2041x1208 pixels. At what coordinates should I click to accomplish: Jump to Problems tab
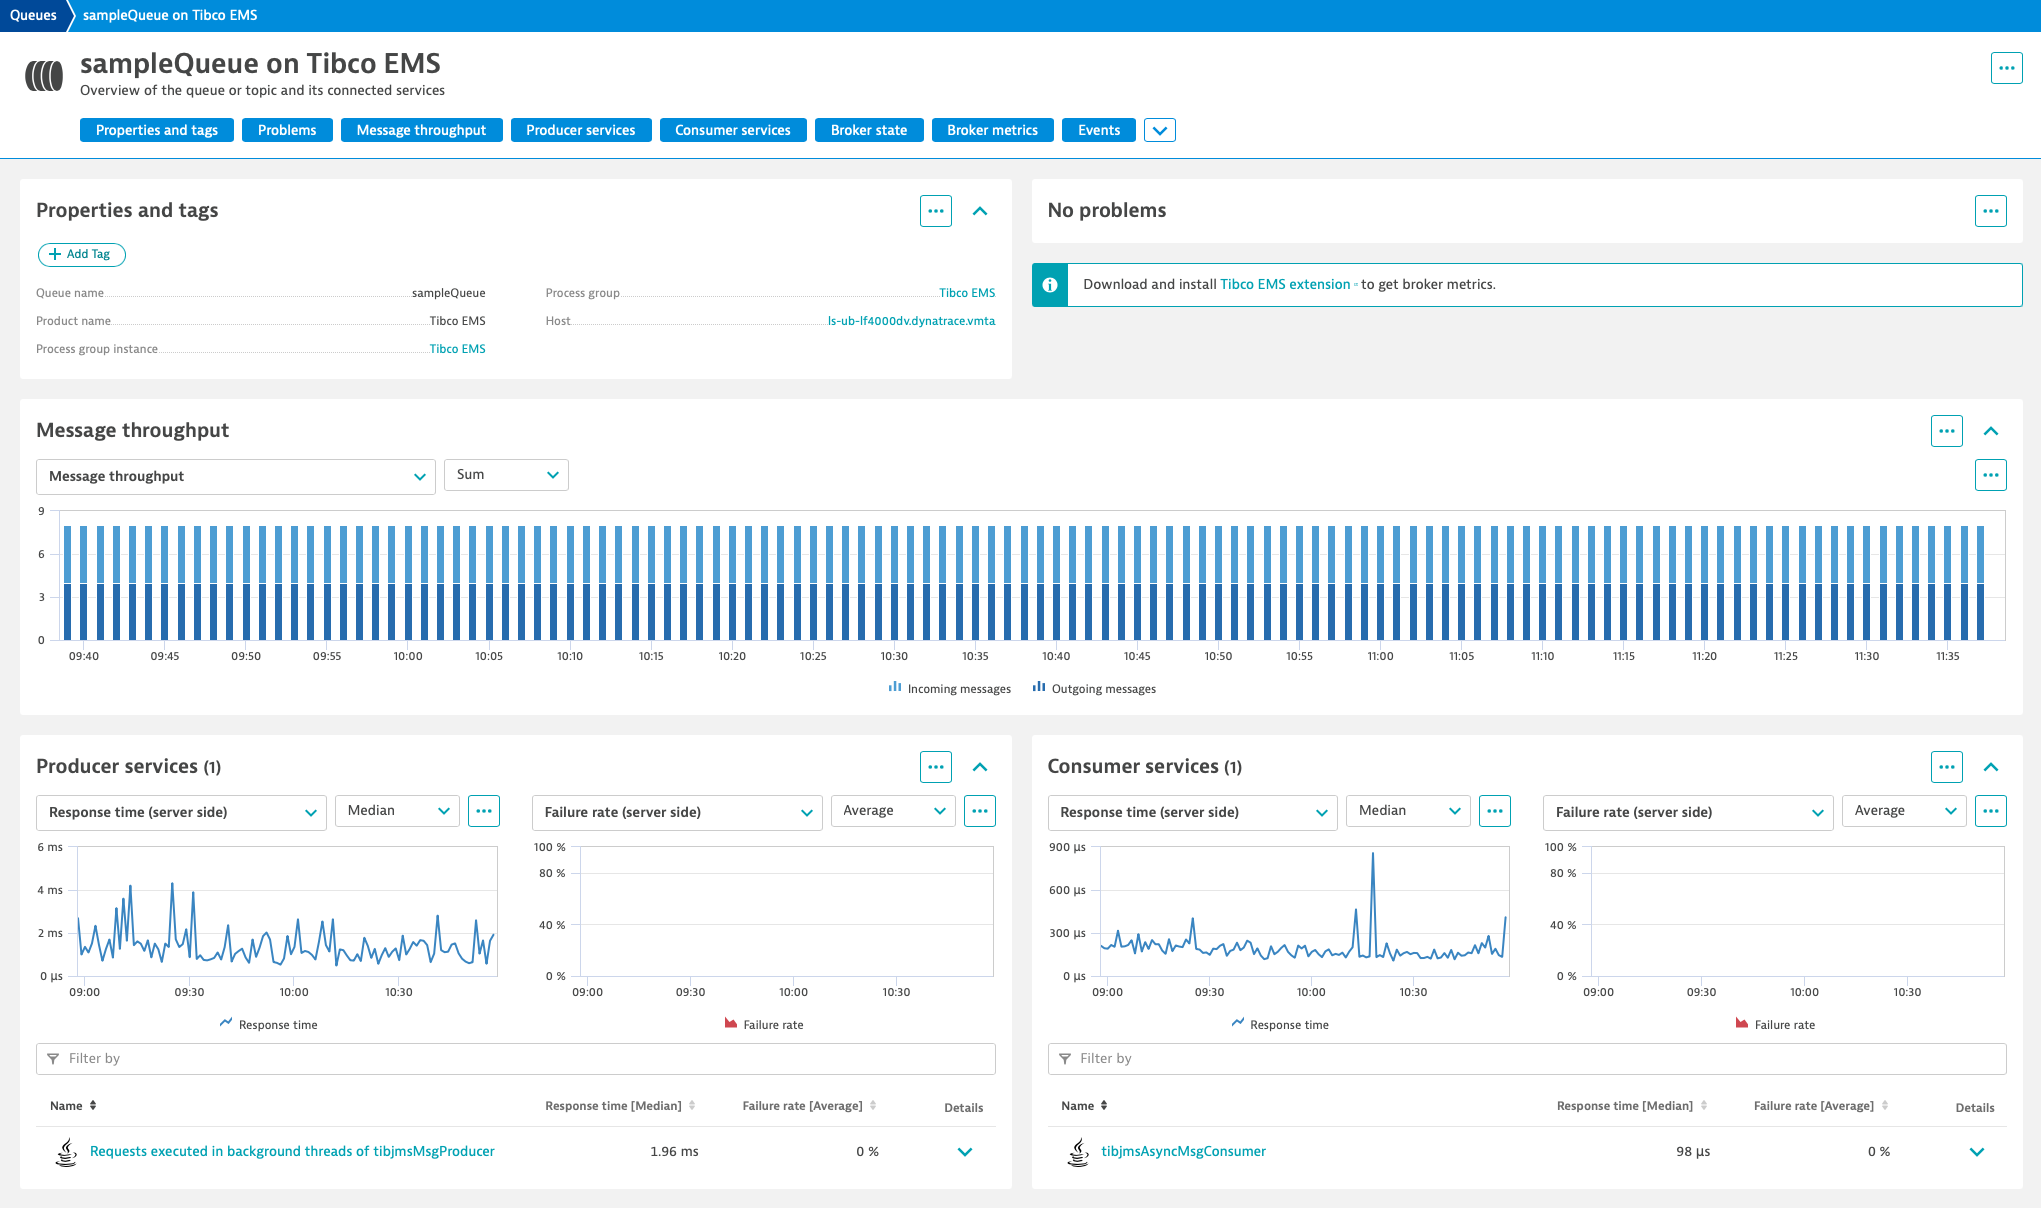pos(287,130)
